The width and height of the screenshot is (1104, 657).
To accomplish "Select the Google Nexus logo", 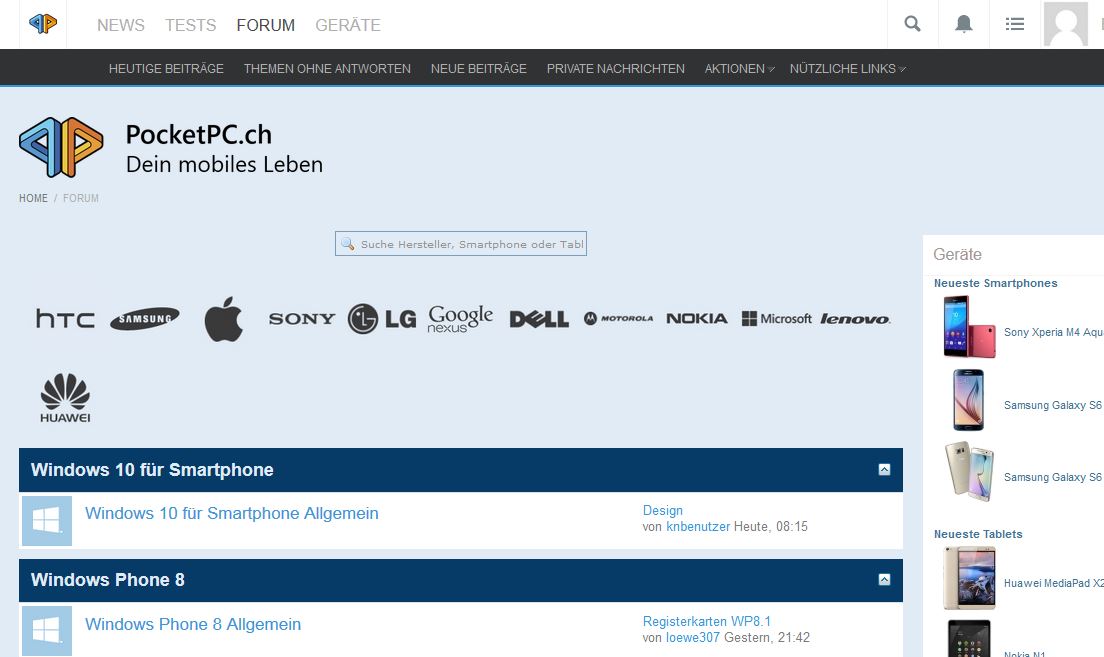I will tap(460, 319).
